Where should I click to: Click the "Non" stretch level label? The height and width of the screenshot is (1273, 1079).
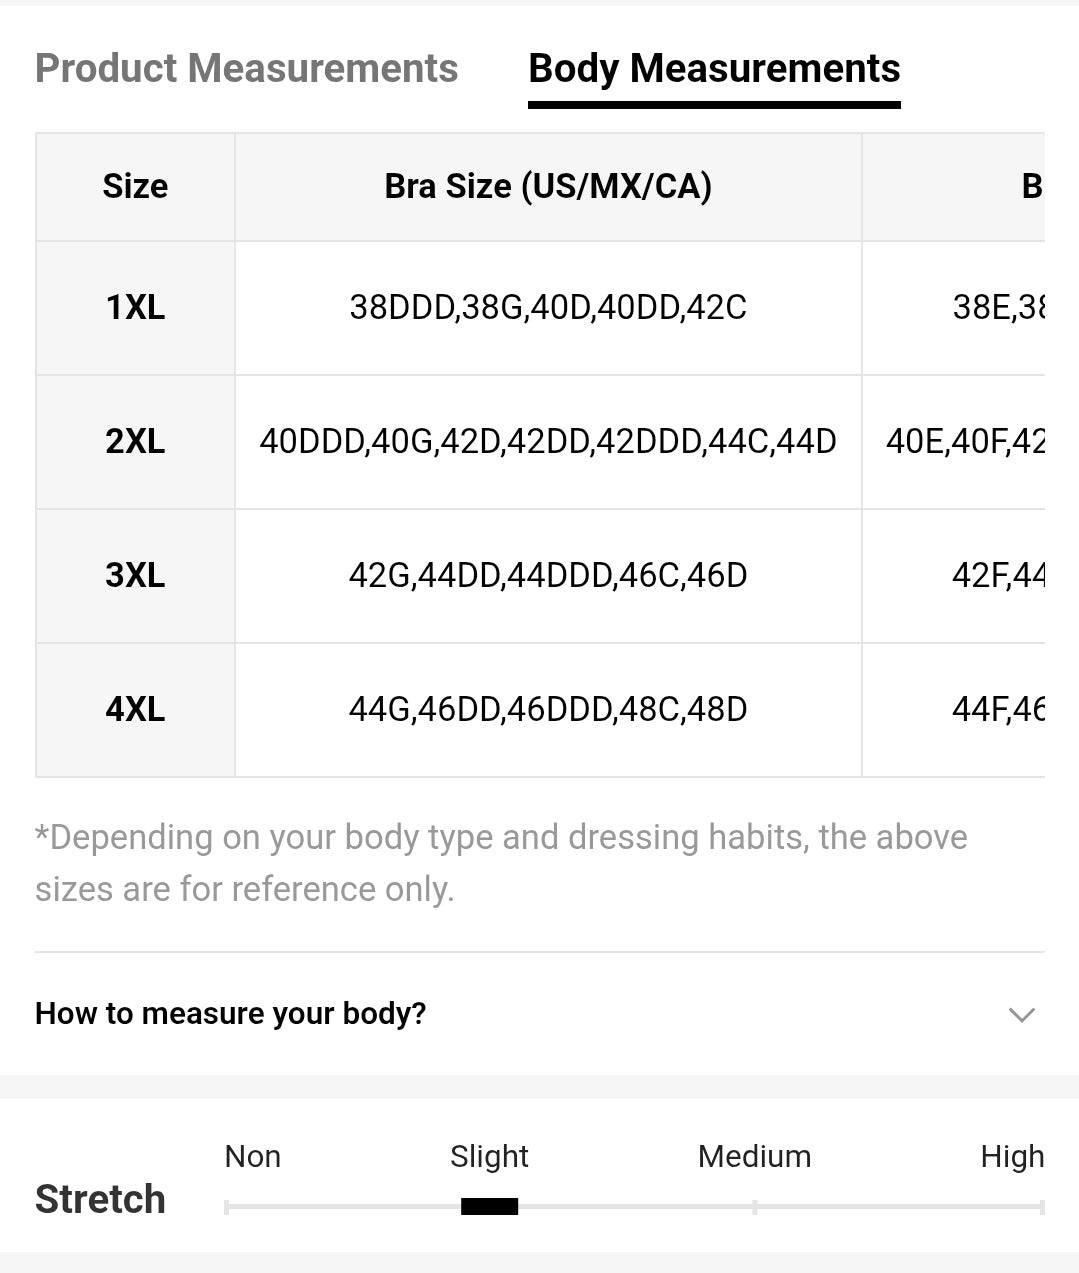pyautogui.click(x=253, y=1156)
